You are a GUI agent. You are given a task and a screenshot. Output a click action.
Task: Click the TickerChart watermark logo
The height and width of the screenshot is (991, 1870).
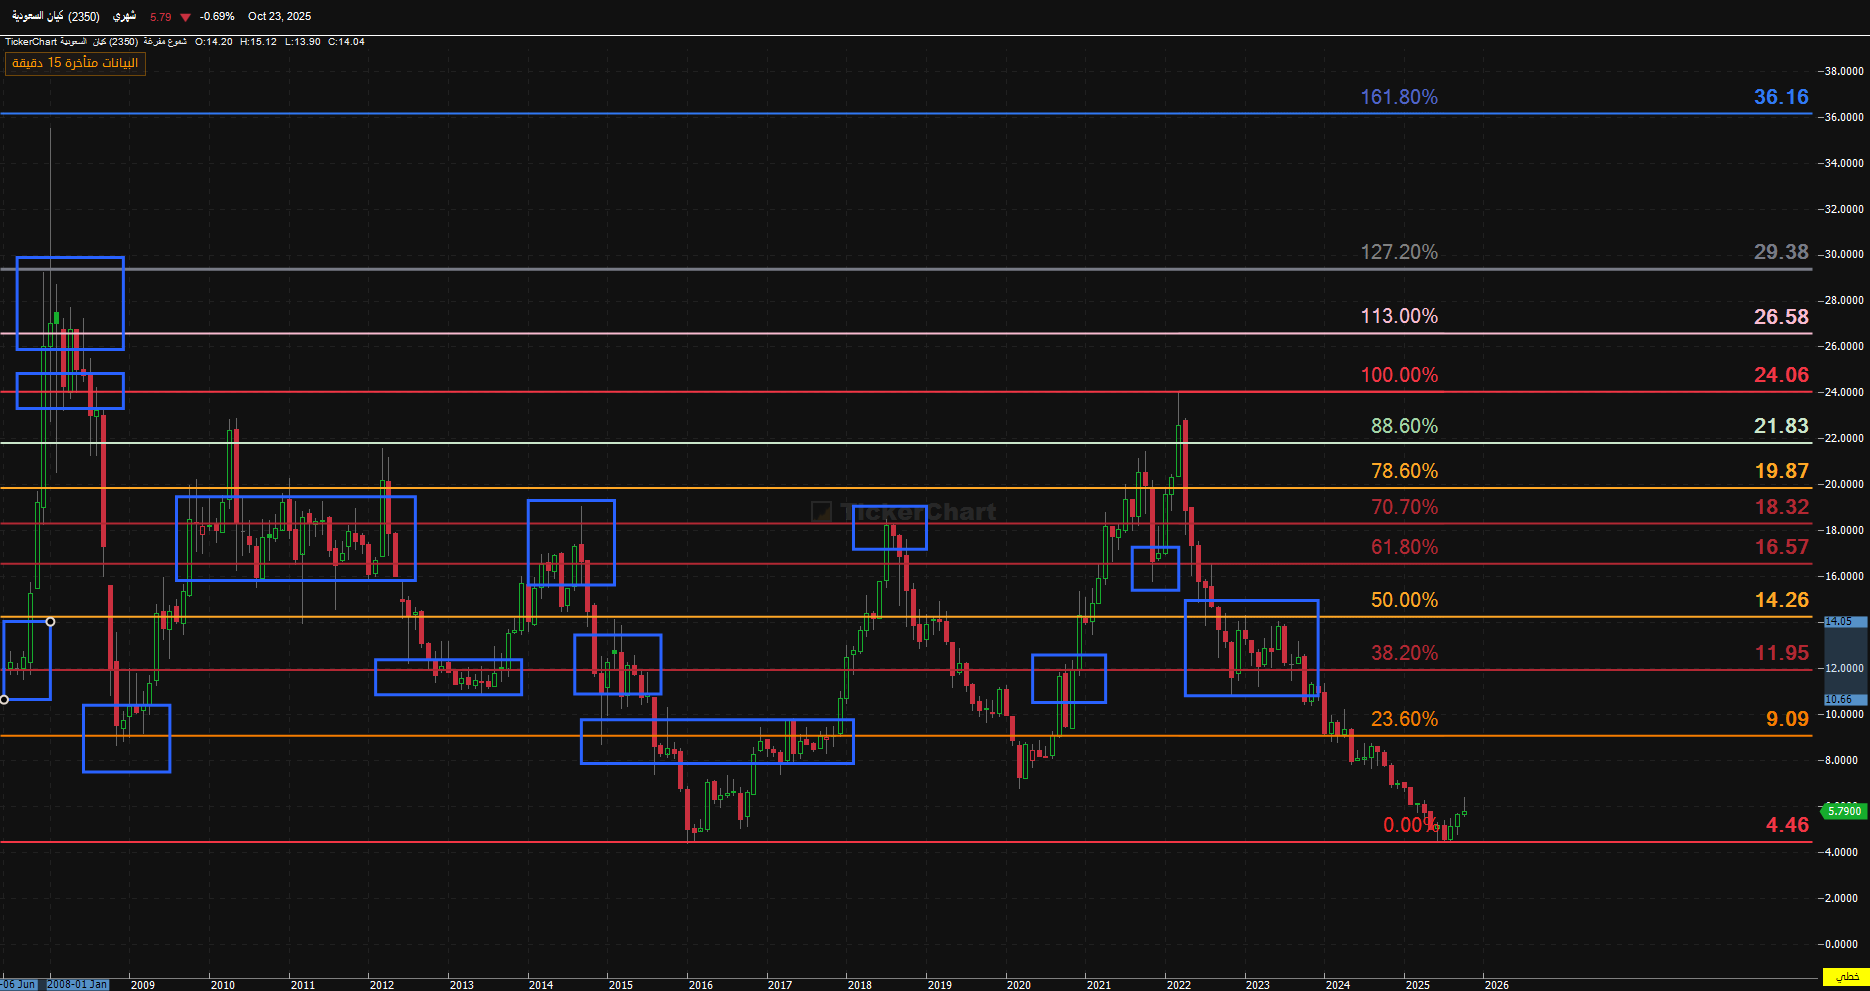(903, 512)
